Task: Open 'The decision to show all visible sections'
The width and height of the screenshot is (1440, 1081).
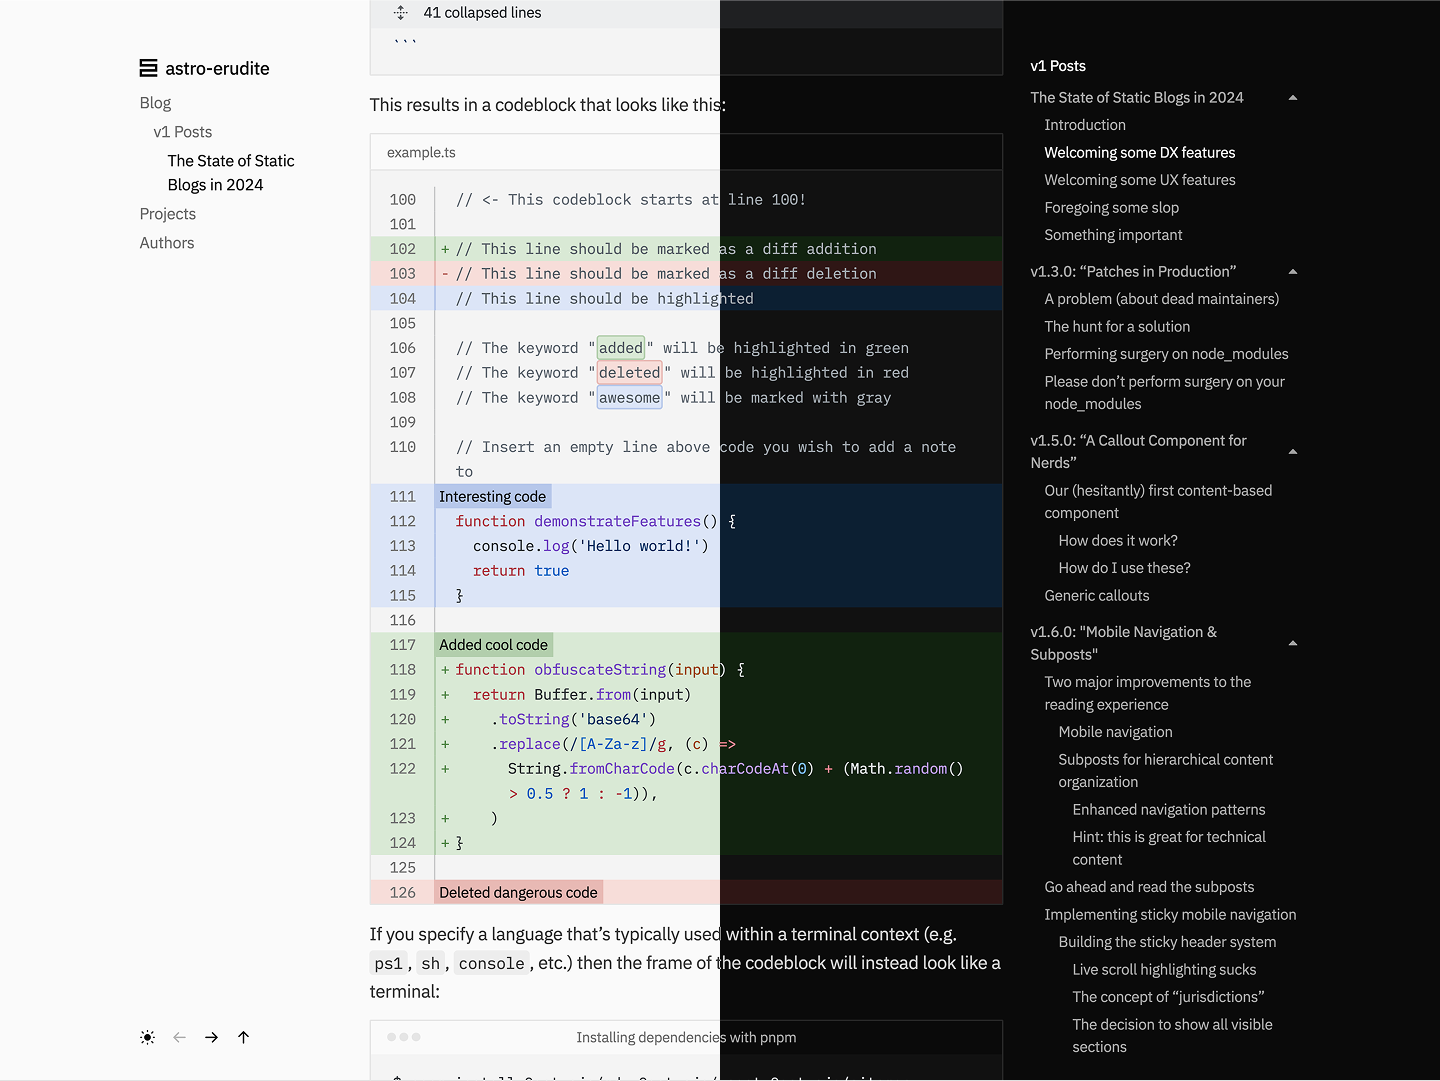Action: point(1172,1036)
